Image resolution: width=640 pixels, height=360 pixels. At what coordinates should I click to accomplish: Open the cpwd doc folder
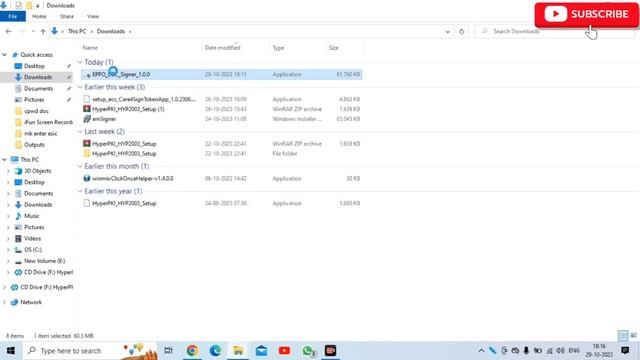(36, 111)
